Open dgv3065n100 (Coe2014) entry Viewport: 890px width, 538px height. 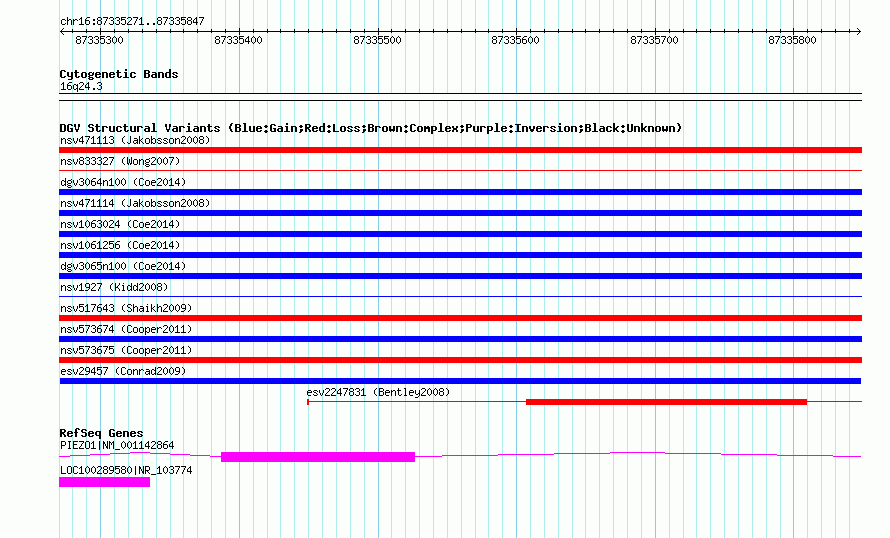(123, 266)
